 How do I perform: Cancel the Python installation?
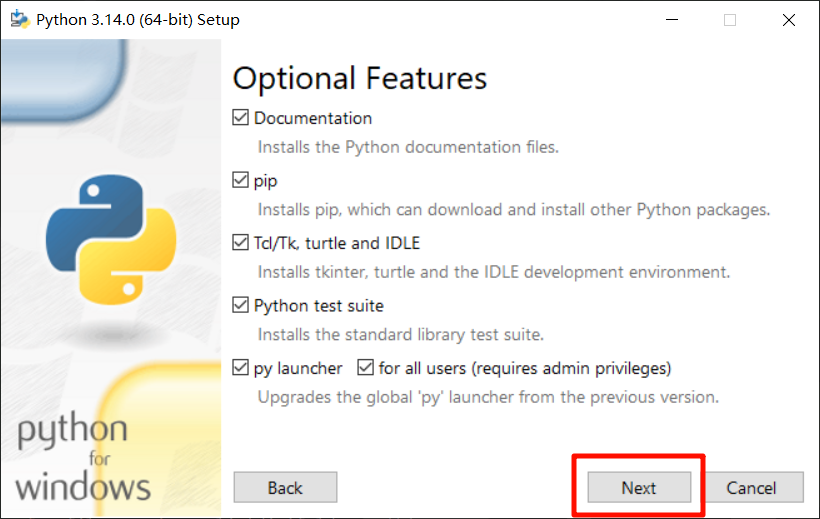(751, 488)
